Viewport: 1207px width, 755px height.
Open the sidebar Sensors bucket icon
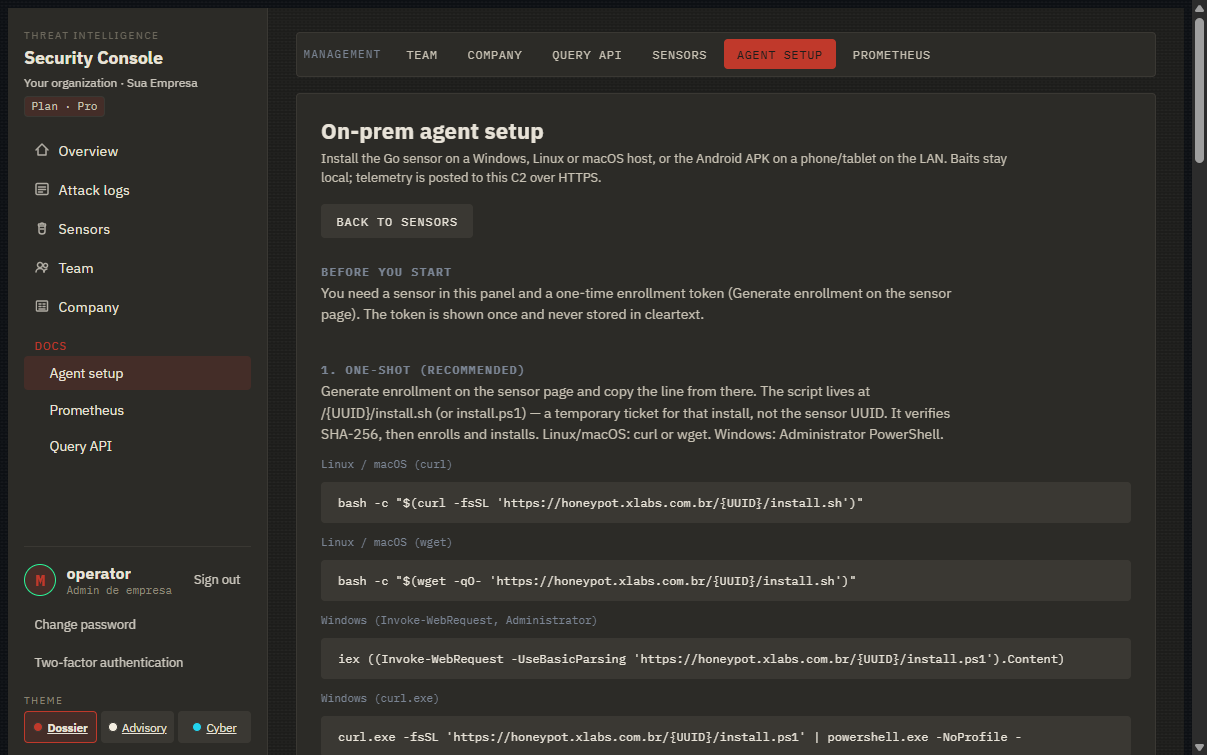(42, 229)
